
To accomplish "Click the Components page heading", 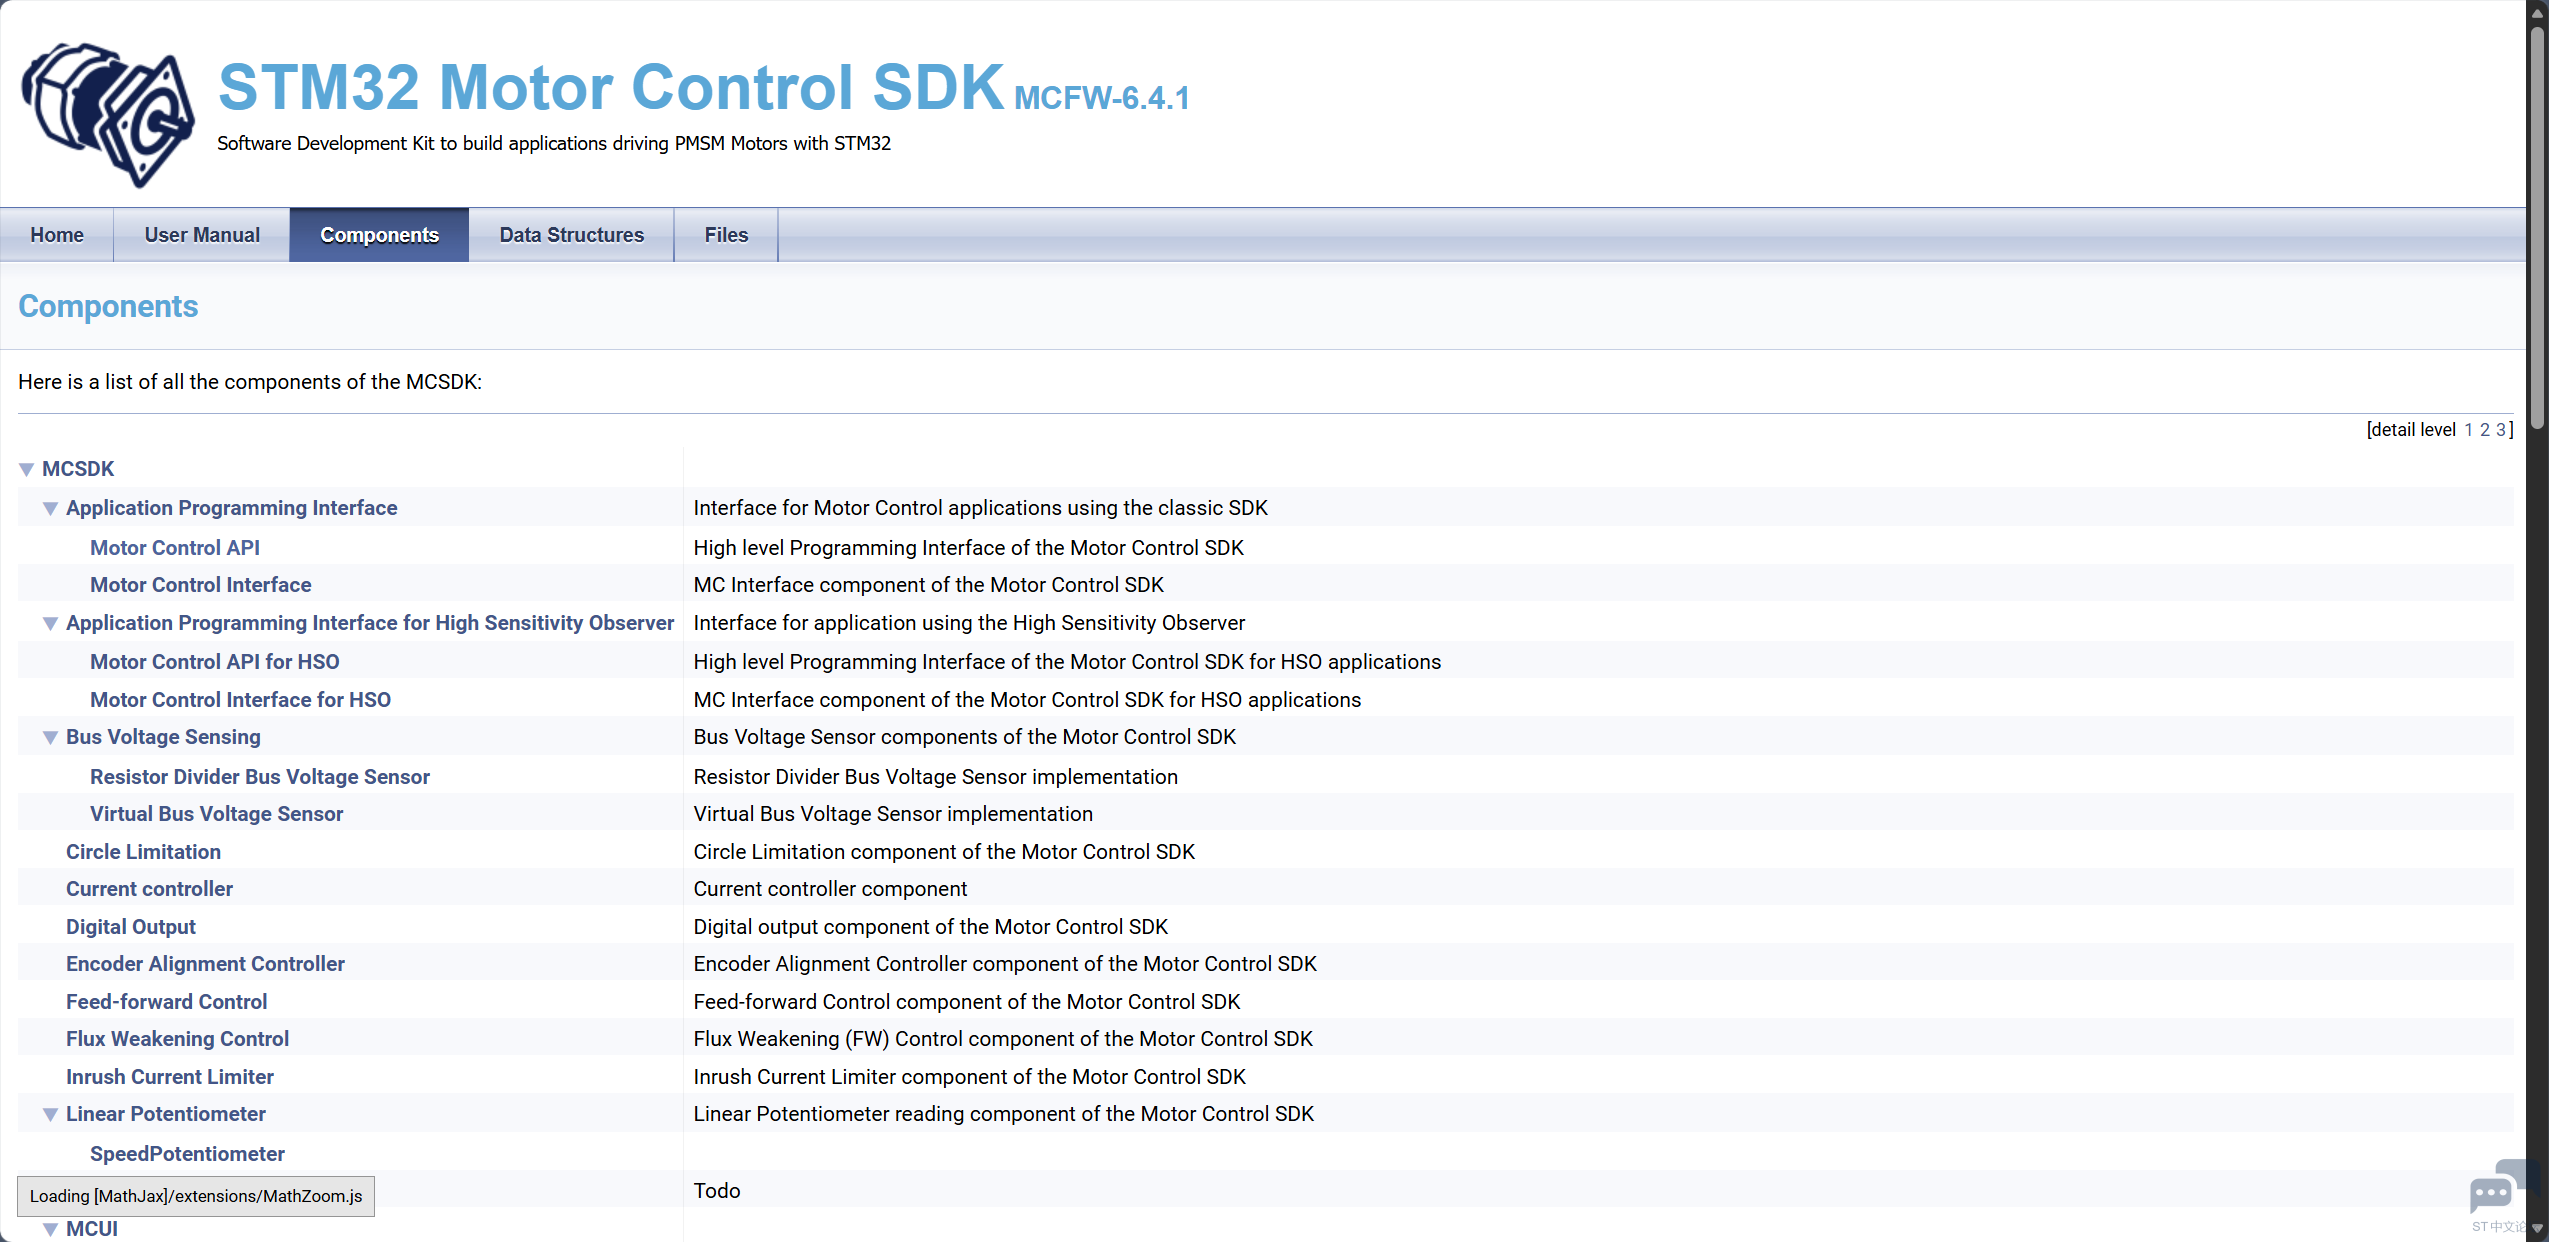I will pos(108,306).
